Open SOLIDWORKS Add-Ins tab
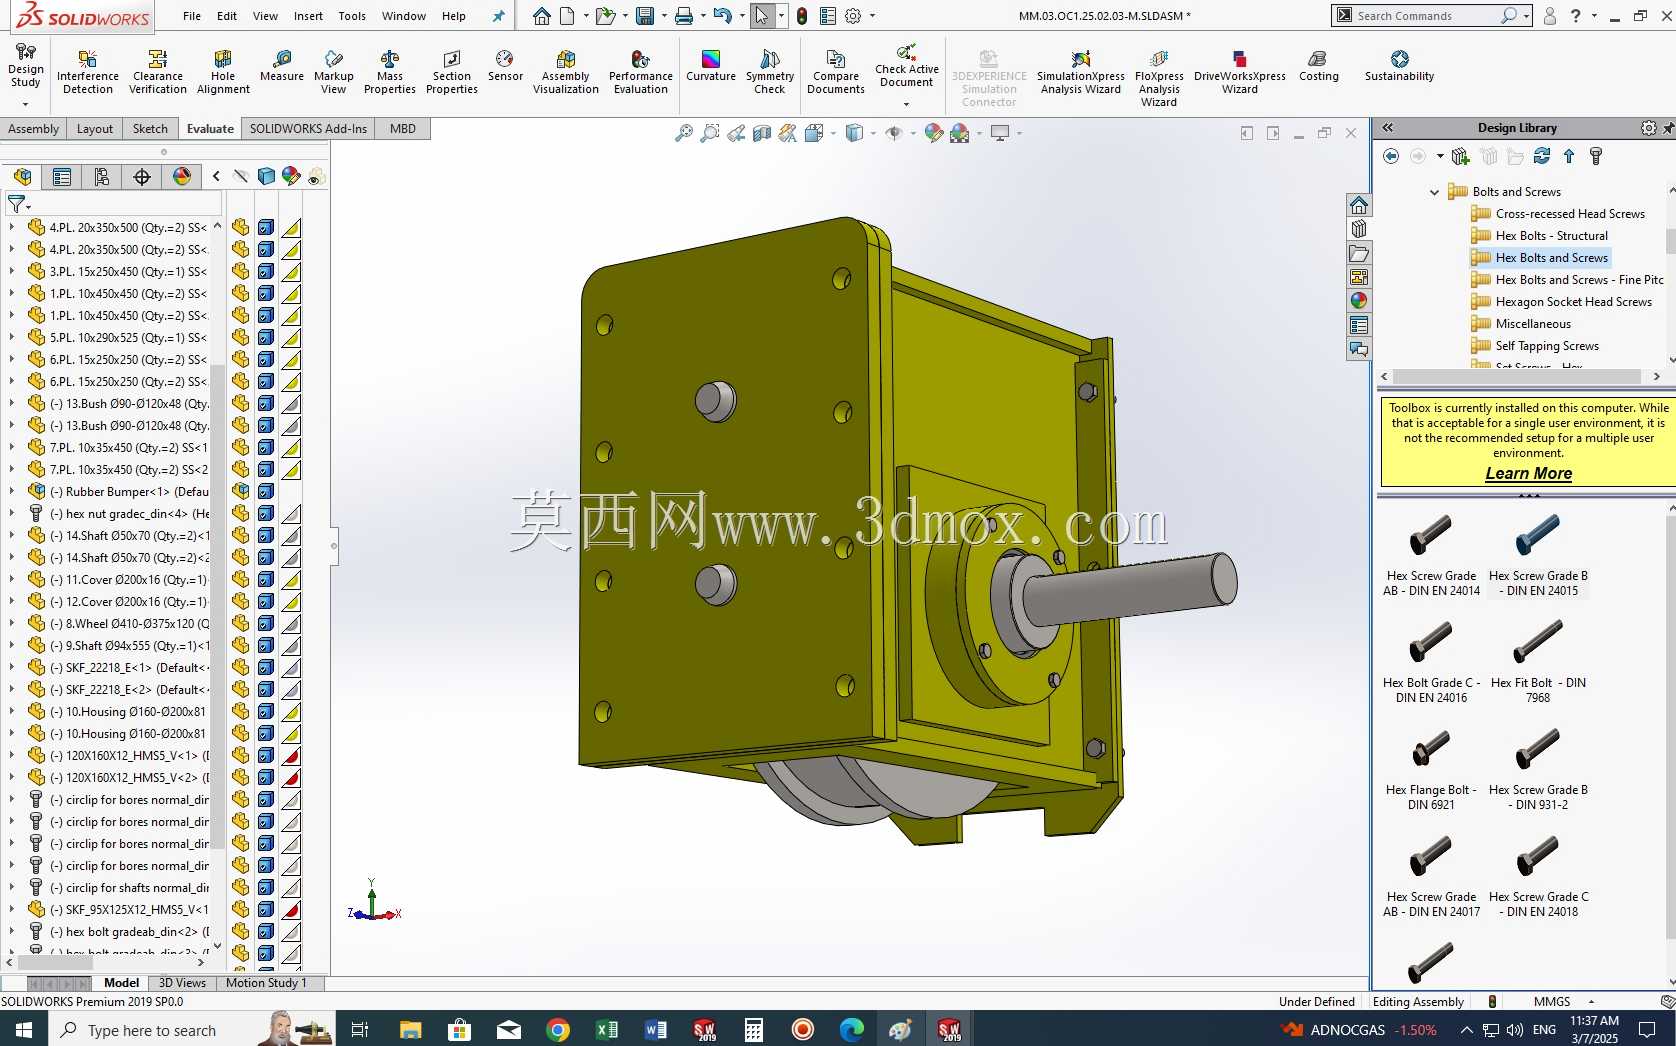This screenshot has height=1046, width=1676. [308, 128]
